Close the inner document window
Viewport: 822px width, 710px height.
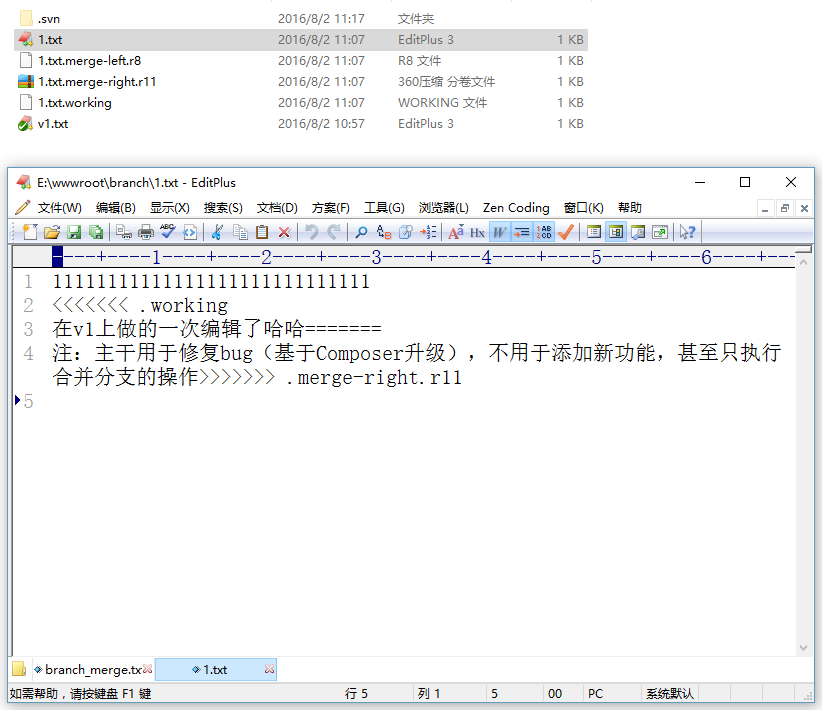click(x=804, y=209)
